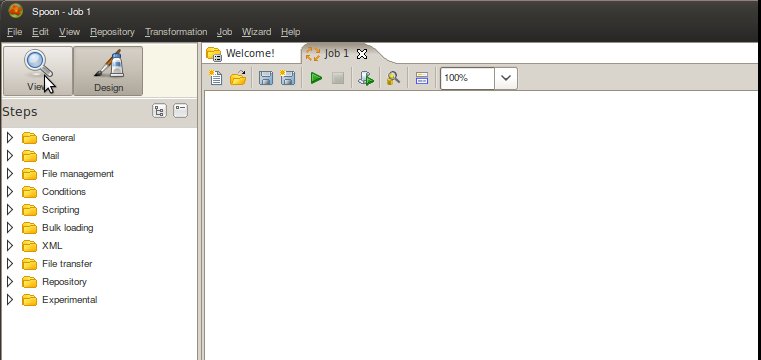Switch to View perspective button
Screen dimensions: 761x360
pyautogui.click(x=38, y=71)
